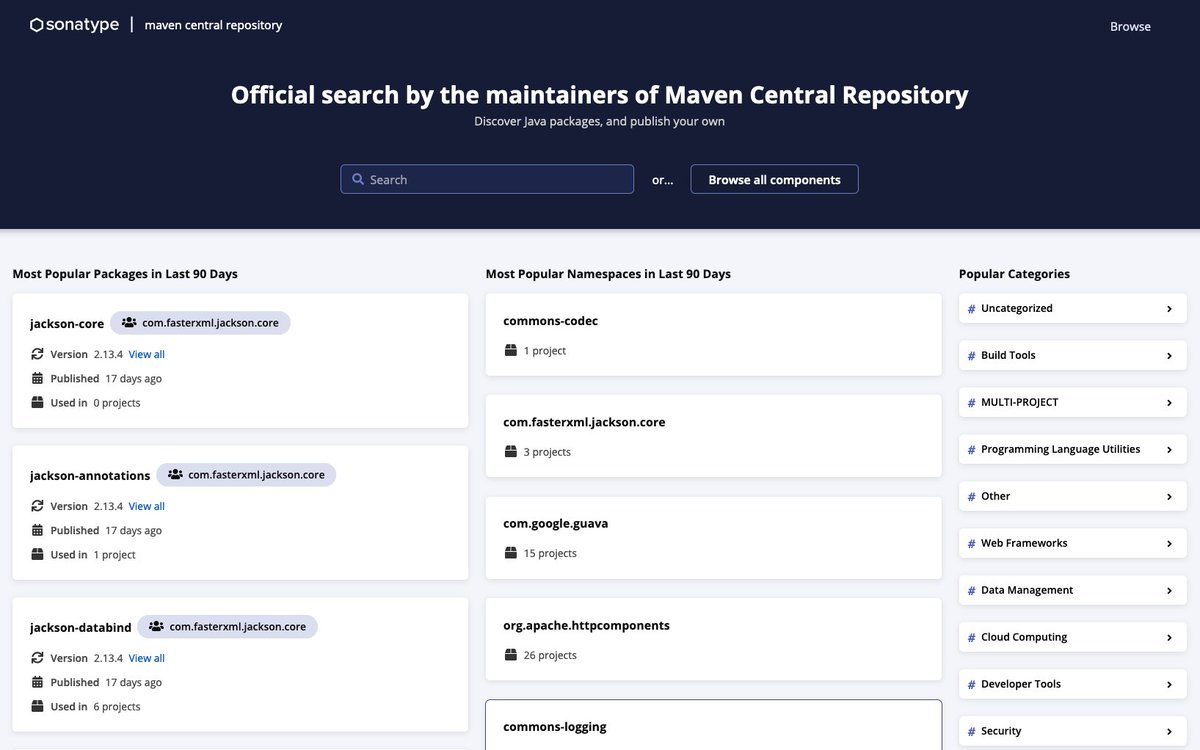Select Programming Language Utilities category label
This screenshot has width=1200, height=750.
1061,449
